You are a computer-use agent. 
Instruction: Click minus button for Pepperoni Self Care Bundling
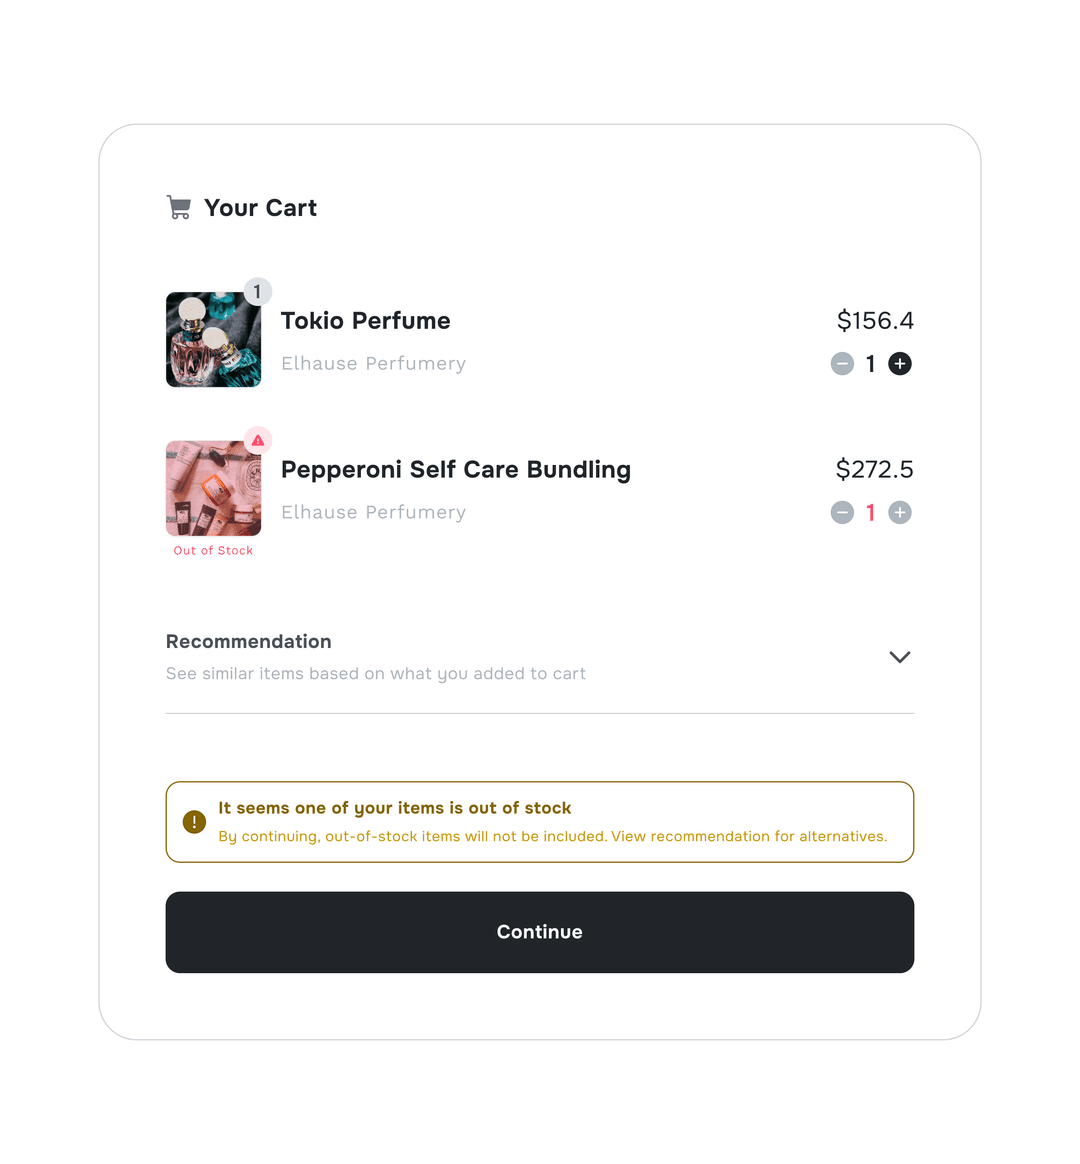842,513
